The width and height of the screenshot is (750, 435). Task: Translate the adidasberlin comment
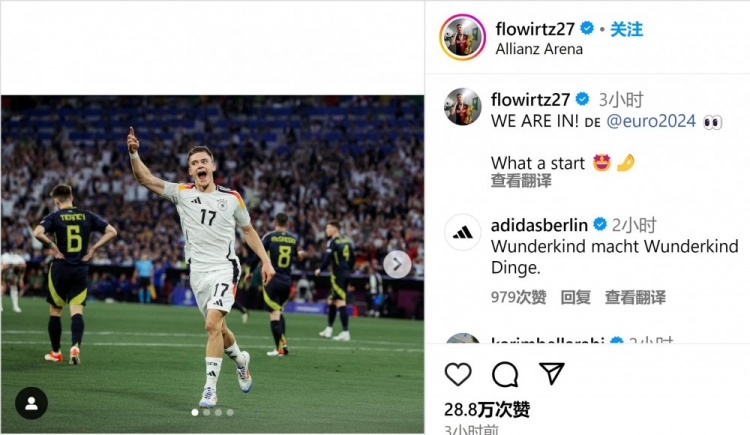(x=635, y=297)
